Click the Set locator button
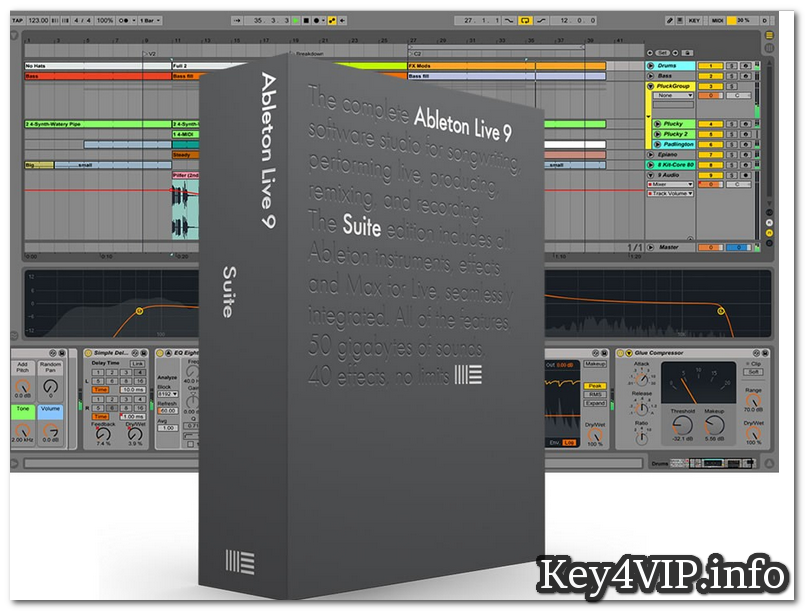Screen dimensions: 805x611 click(x=663, y=52)
